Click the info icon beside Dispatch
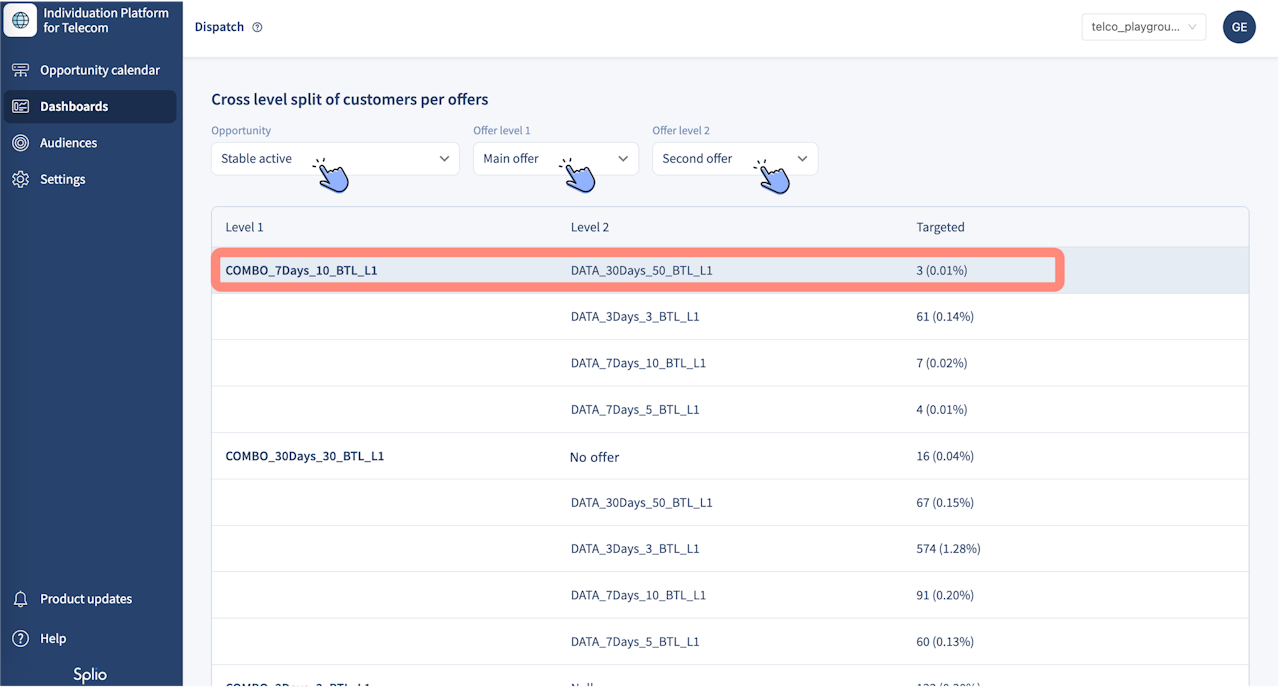The height and width of the screenshot is (687, 1280). coord(257,28)
